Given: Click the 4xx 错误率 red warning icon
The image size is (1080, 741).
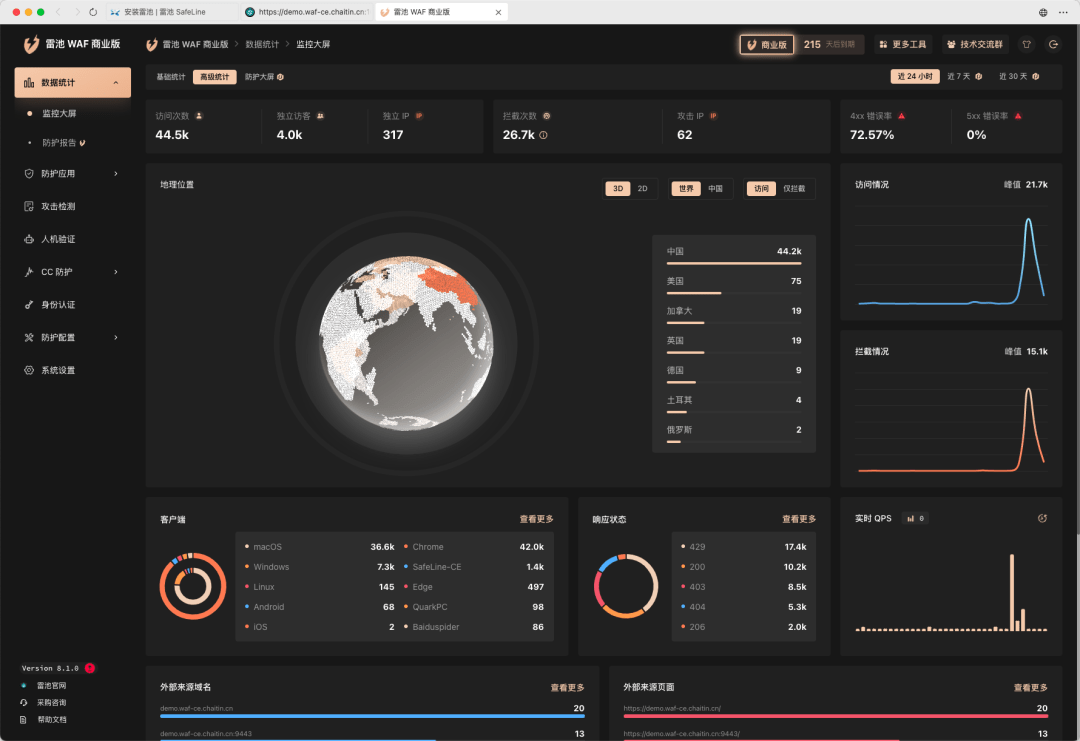Looking at the screenshot, I should [x=902, y=116].
